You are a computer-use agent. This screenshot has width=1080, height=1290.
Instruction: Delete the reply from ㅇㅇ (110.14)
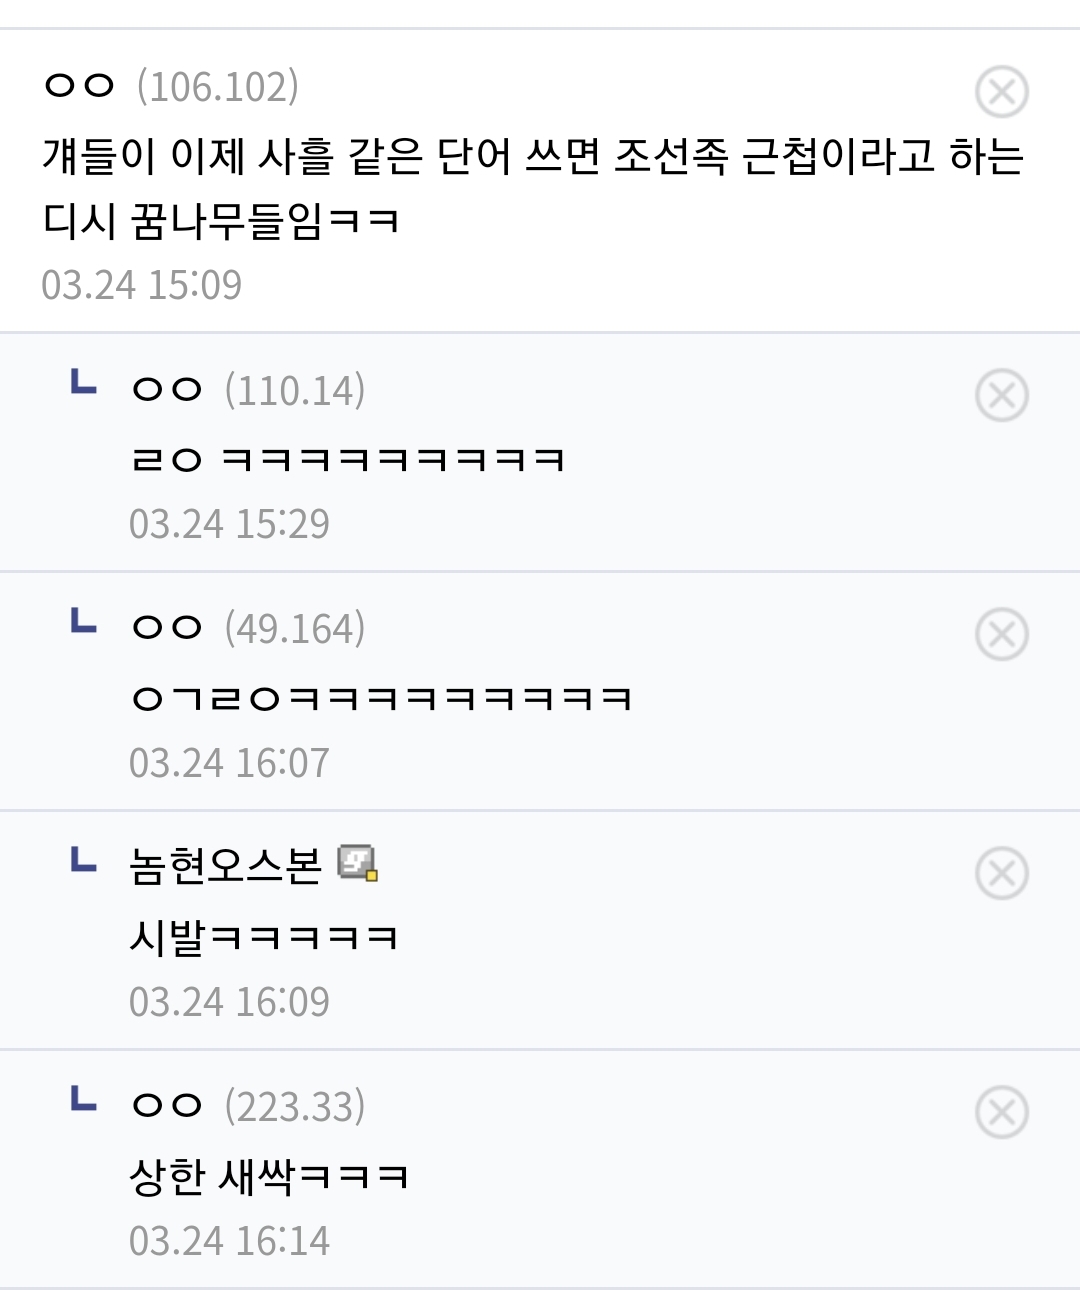click(x=1001, y=395)
